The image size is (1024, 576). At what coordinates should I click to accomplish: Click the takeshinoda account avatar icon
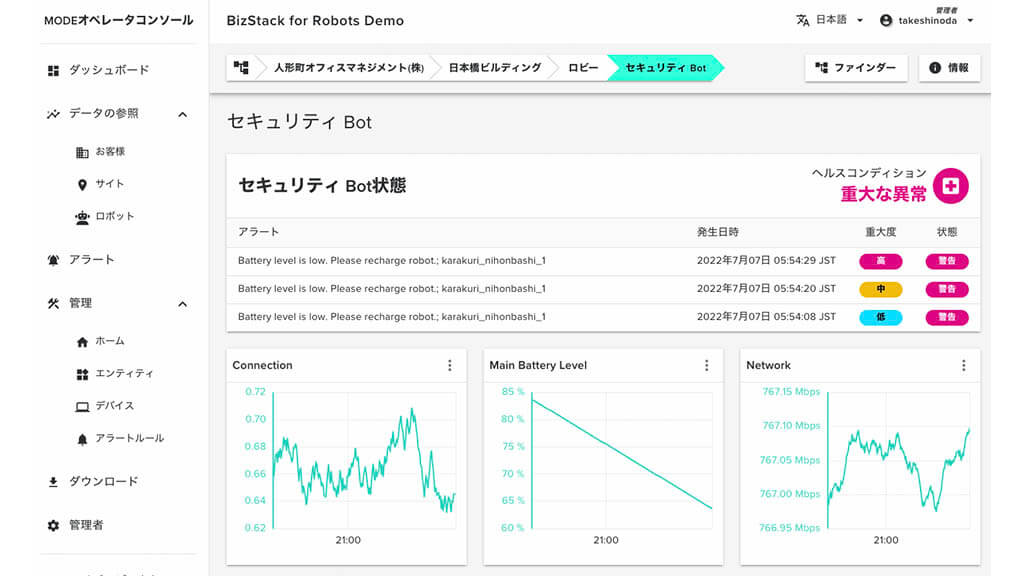(886, 20)
